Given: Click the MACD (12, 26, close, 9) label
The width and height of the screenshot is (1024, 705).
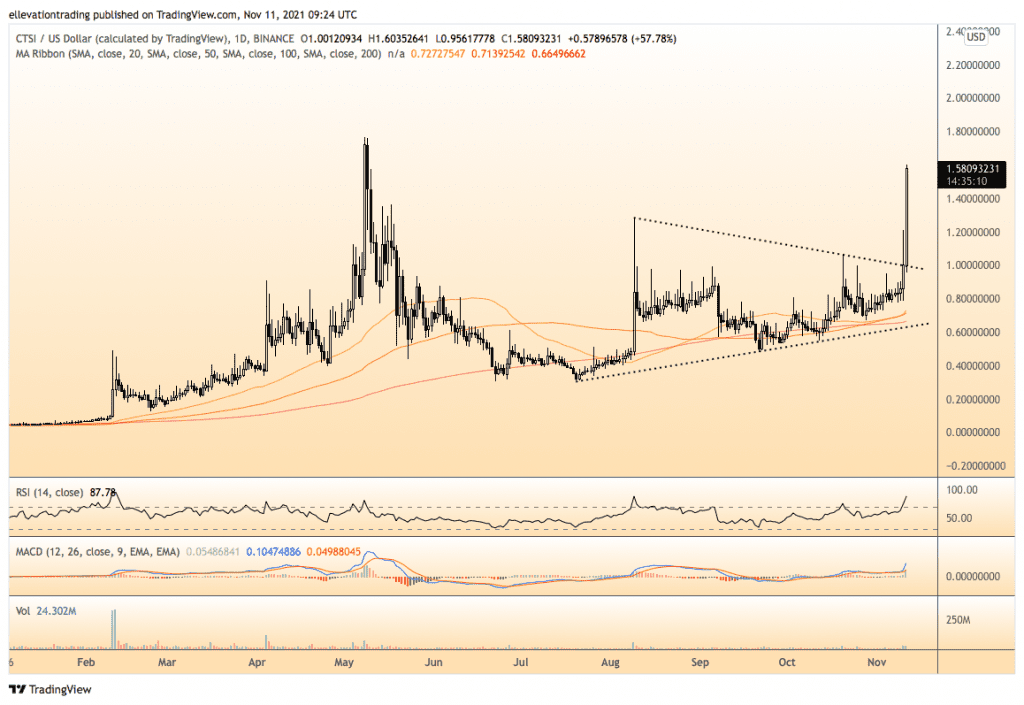Looking at the screenshot, I should 97,552.
